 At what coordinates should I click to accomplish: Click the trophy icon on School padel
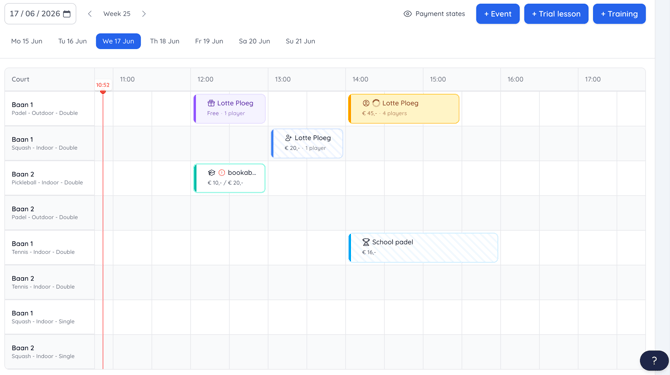[366, 242]
